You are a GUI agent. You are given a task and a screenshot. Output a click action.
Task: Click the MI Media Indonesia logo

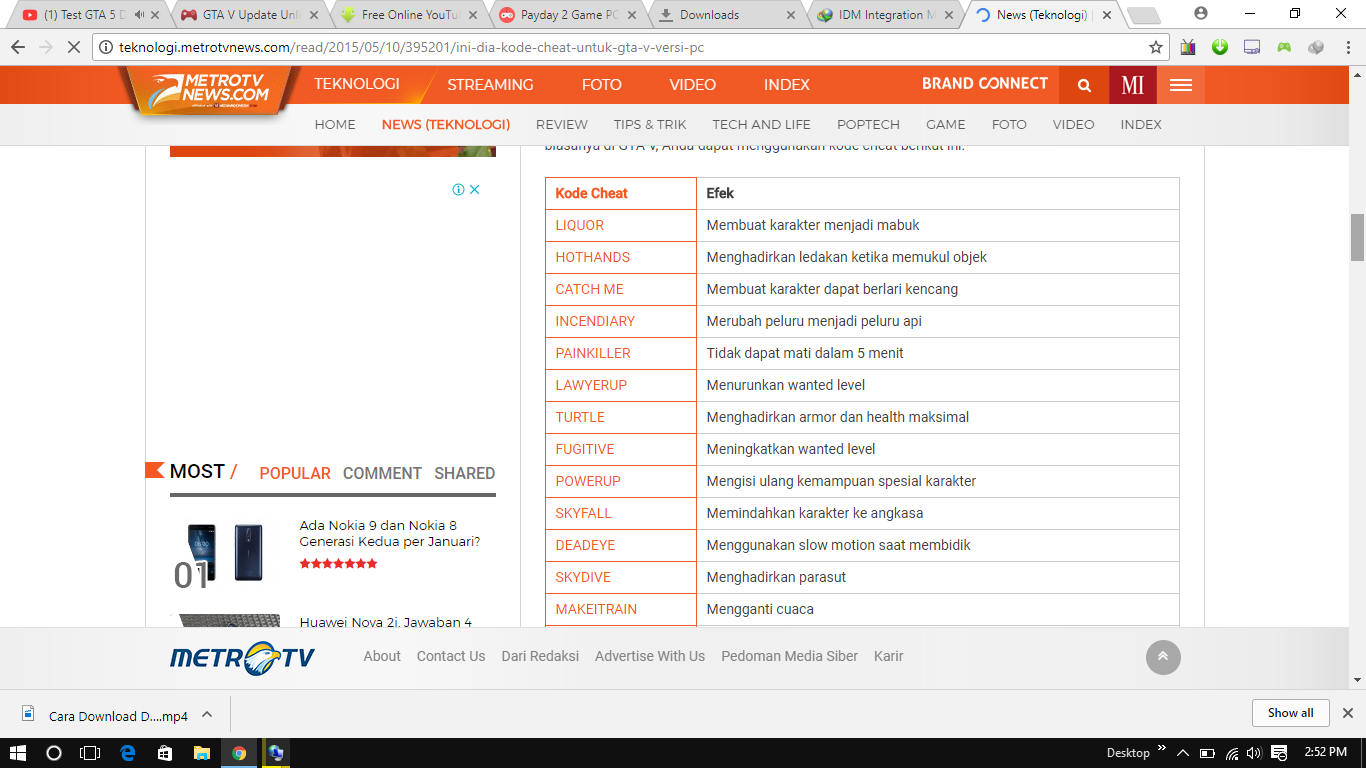(x=1133, y=85)
